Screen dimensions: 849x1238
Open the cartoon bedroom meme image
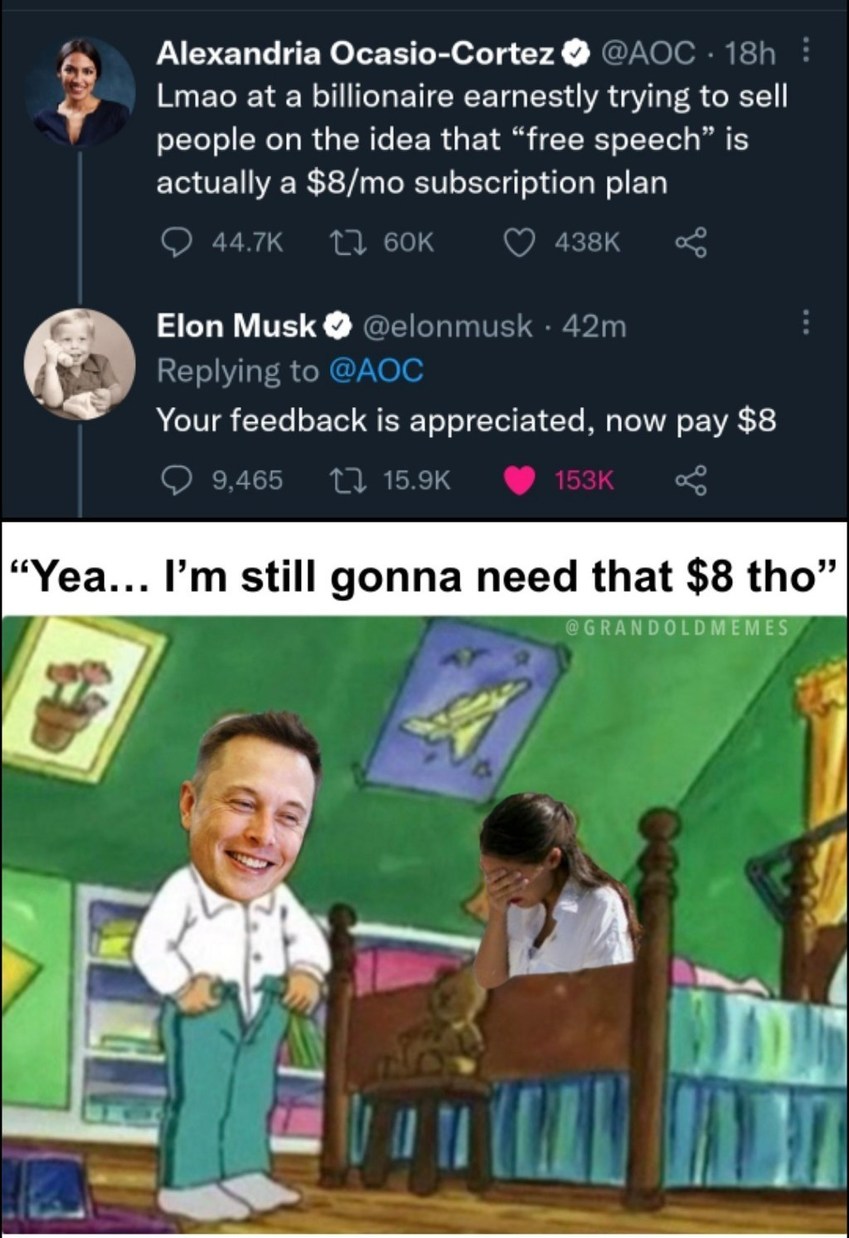(424, 923)
